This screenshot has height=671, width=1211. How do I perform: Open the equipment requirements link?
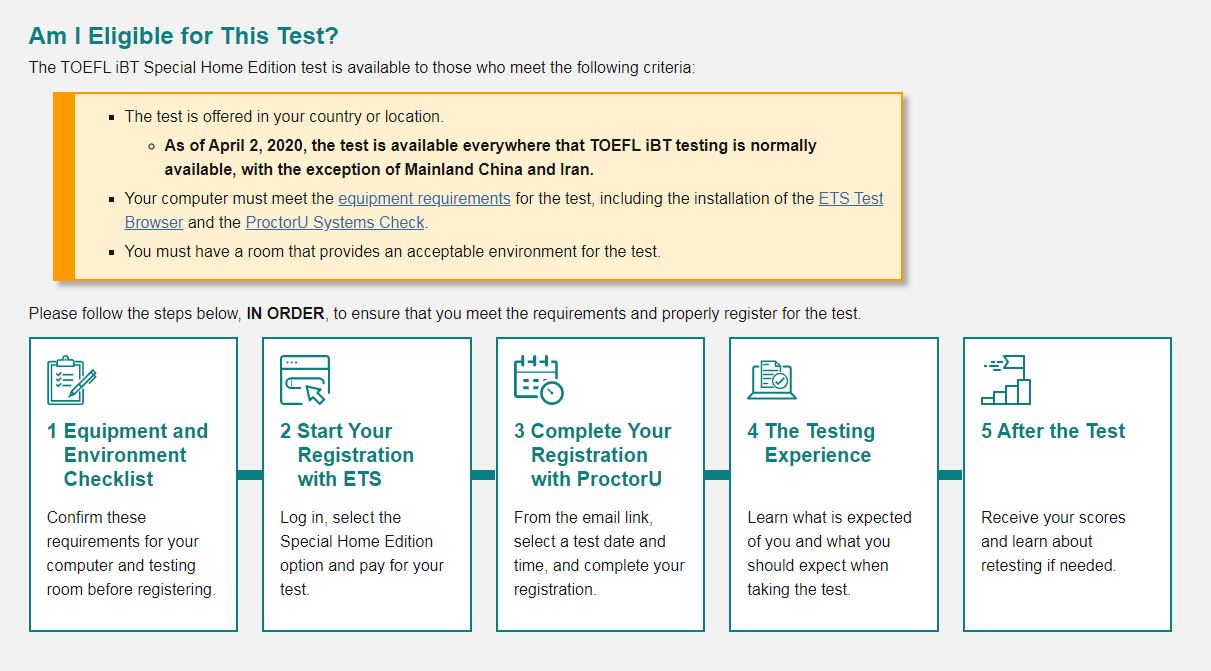tap(424, 198)
